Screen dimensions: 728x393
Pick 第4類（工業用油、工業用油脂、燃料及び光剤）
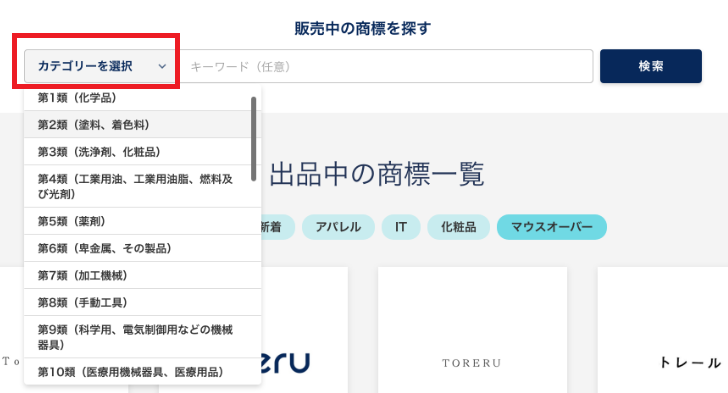pyautogui.click(x=143, y=186)
